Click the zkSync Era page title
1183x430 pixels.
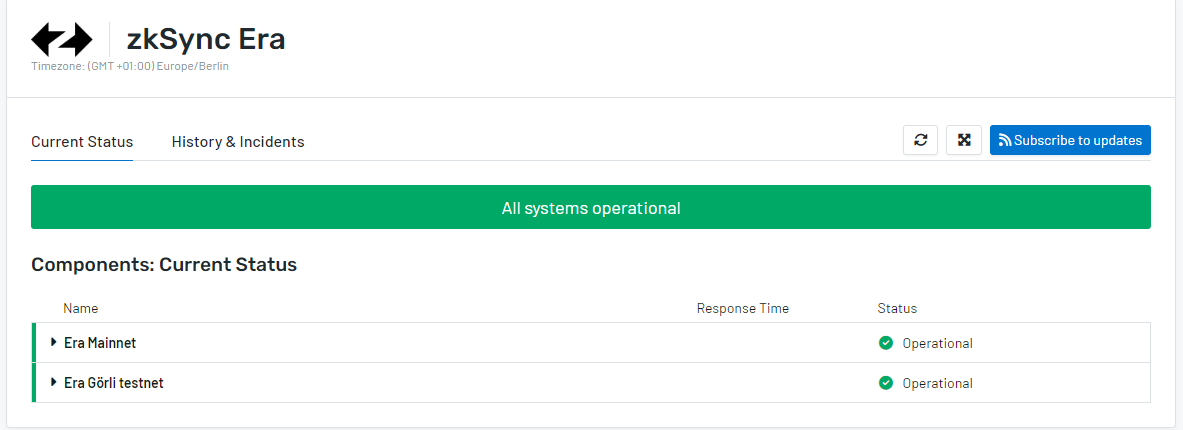pos(205,39)
